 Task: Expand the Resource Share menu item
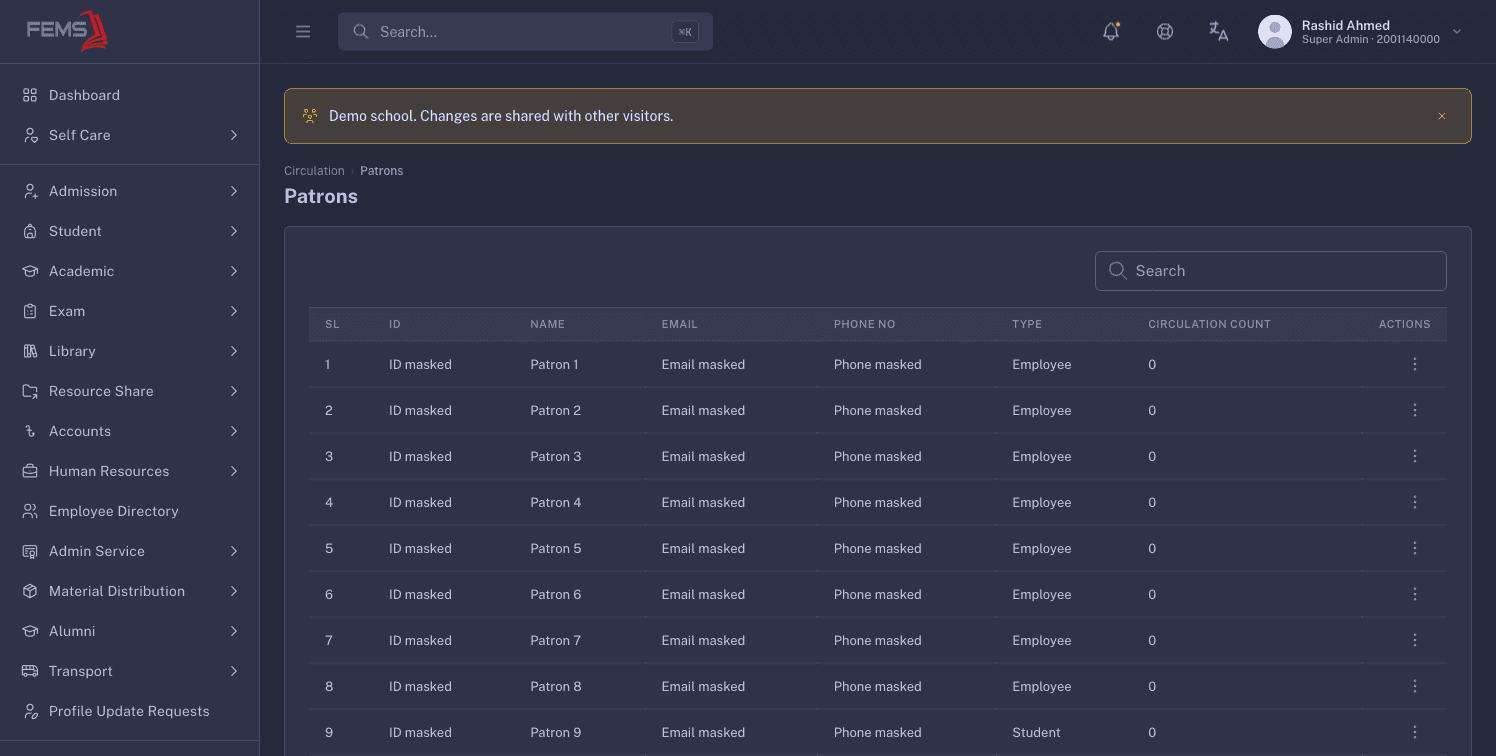tap(130, 391)
